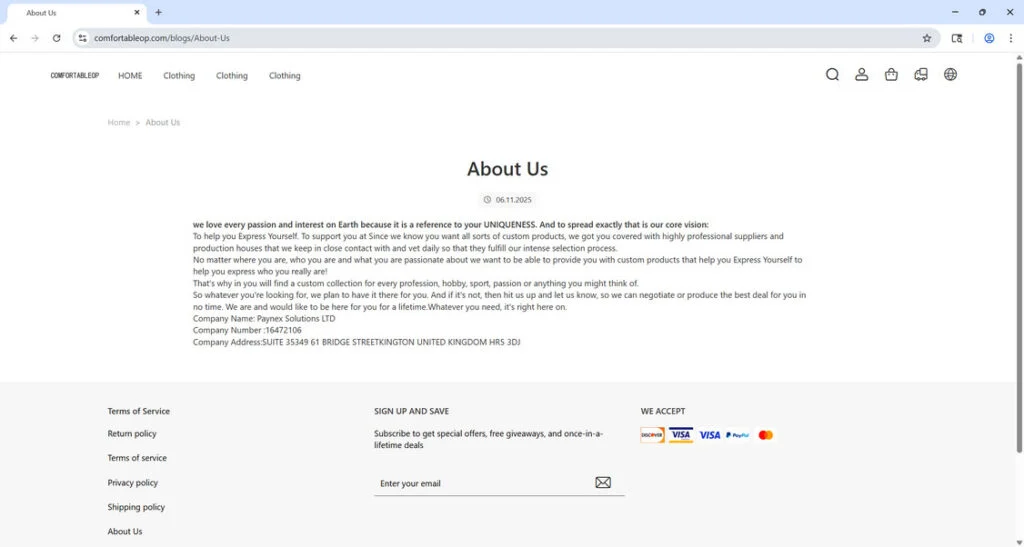Click the Terms of Service footer heading
The height and width of the screenshot is (547, 1024).
(138, 411)
